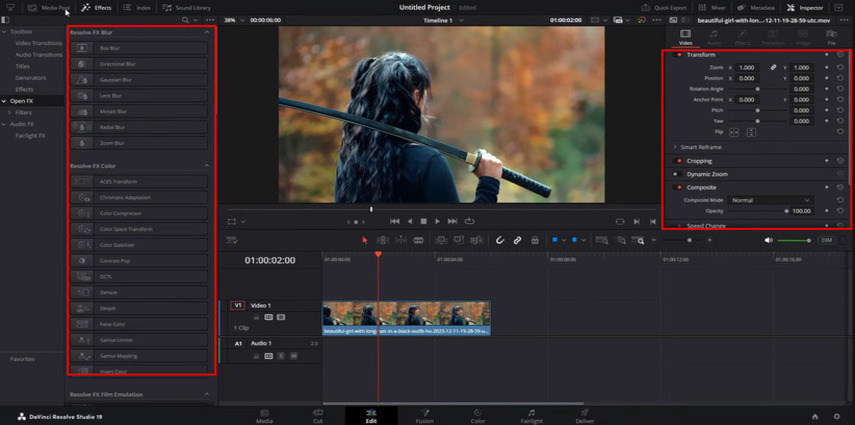Disable the Transform section toggle
855x425 pixels.
[x=678, y=55]
